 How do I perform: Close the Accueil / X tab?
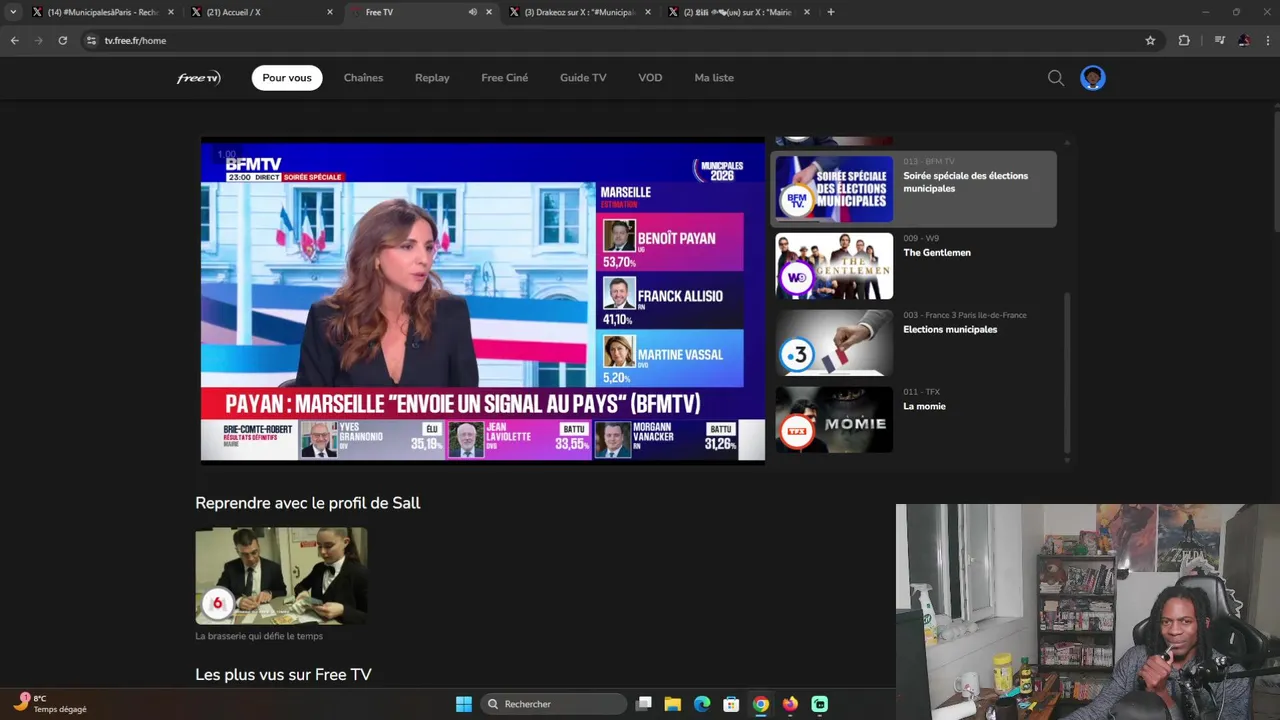[330, 12]
